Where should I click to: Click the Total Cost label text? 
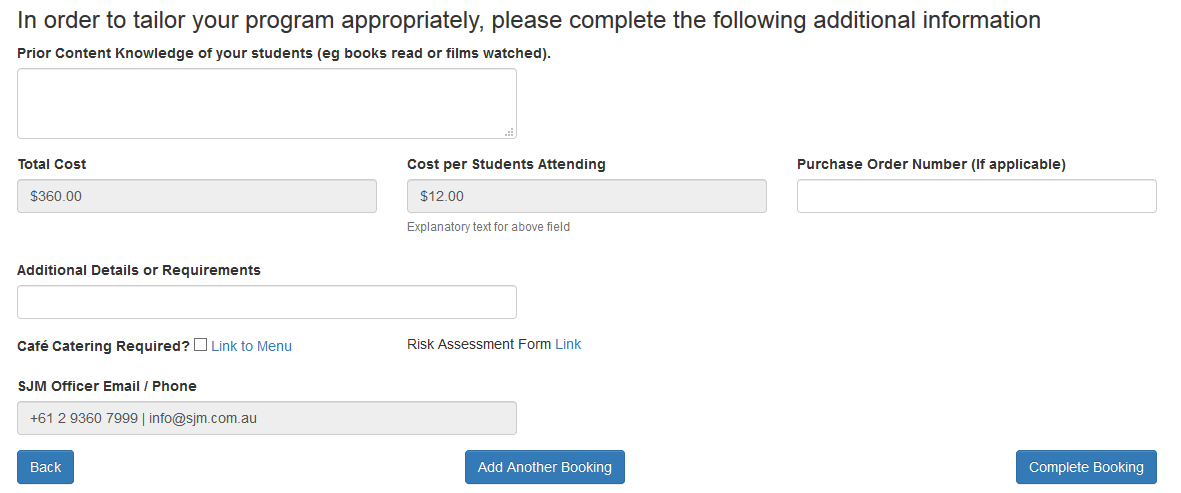(52, 164)
